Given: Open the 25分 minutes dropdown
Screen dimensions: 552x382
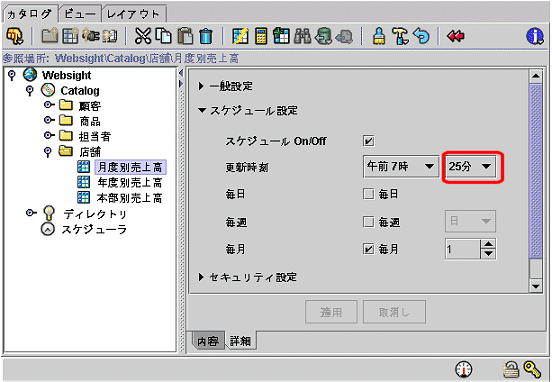Looking at the screenshot, I should 470,166.
